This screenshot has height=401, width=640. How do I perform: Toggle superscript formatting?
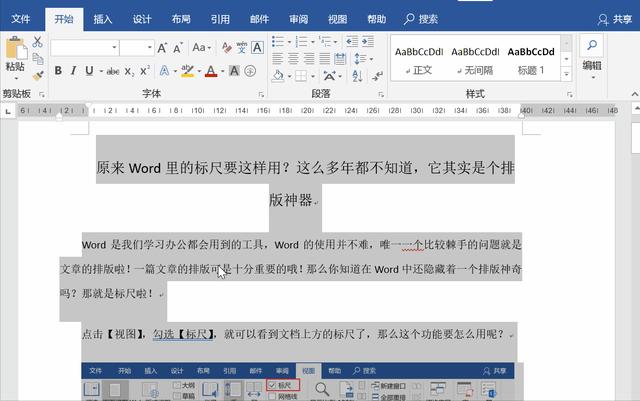tap(144, 71)
